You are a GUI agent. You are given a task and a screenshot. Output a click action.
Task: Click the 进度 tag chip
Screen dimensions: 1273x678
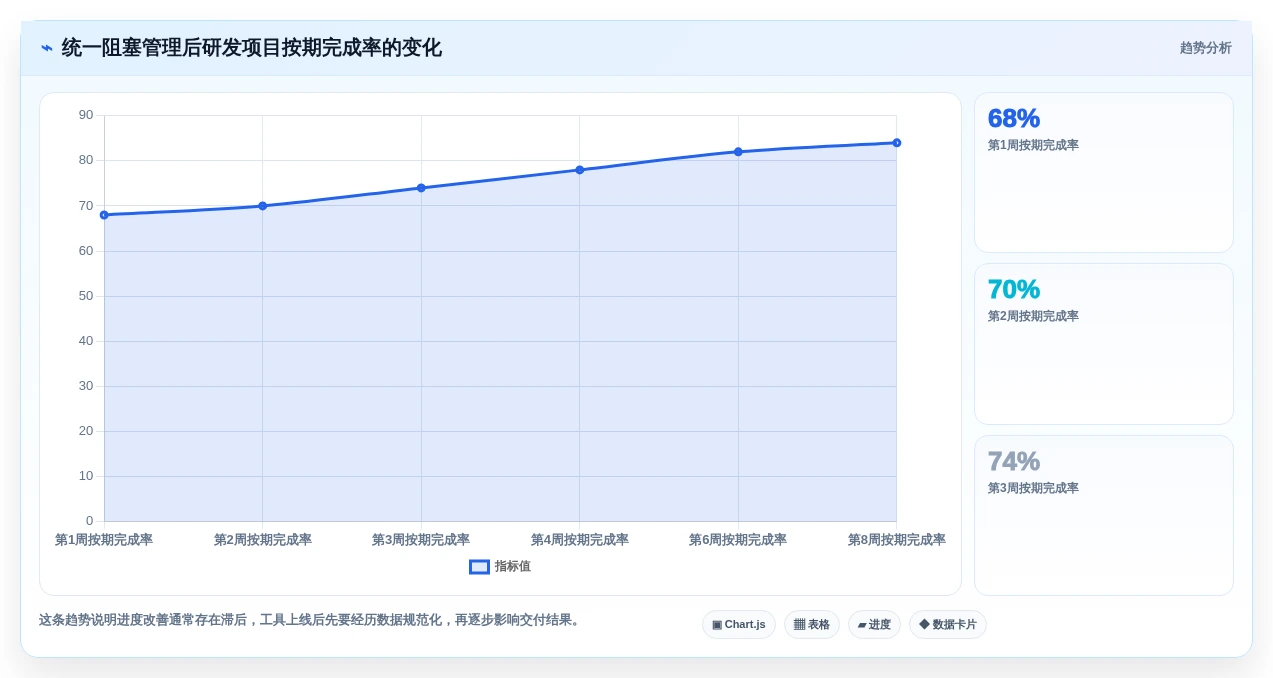874,624
